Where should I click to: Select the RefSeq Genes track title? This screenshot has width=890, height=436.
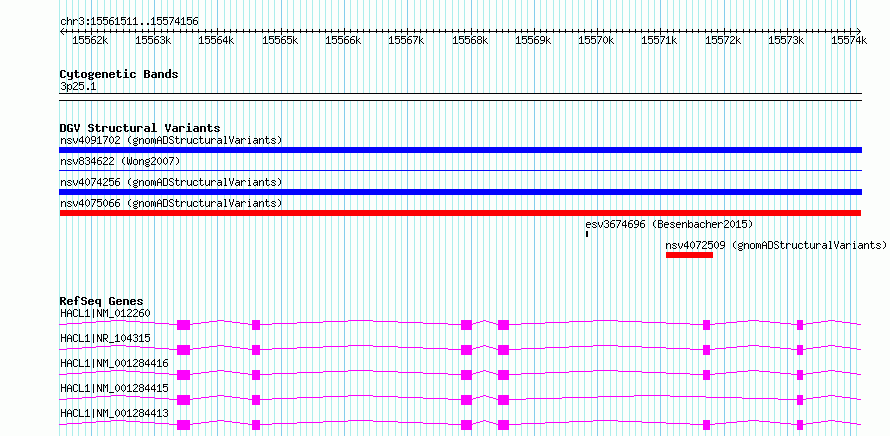pyautogui.click(x=102, y=301)
